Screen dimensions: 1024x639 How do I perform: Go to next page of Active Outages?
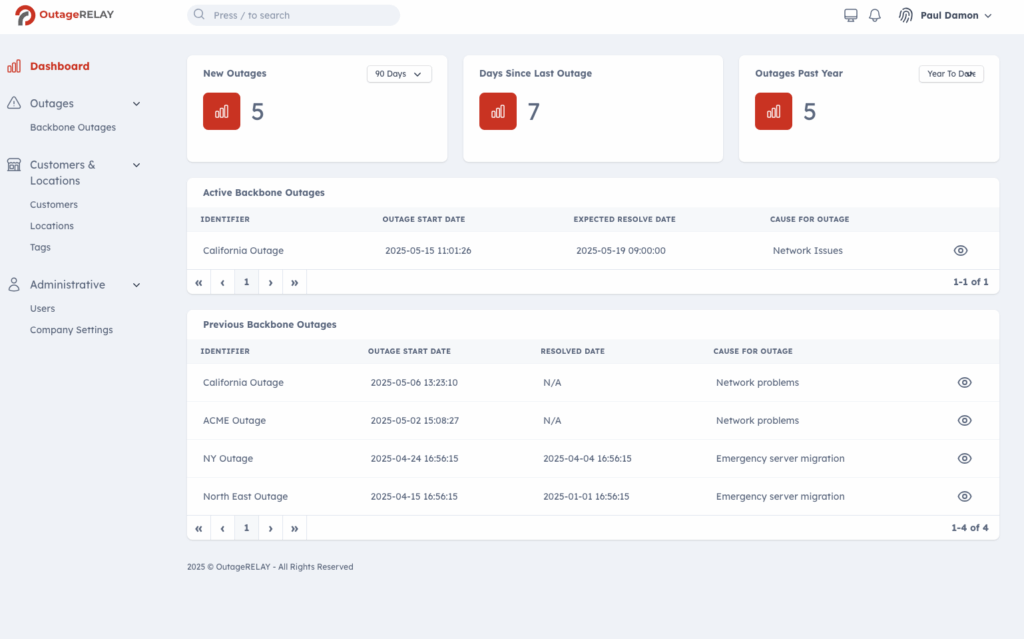click(270, 282)
